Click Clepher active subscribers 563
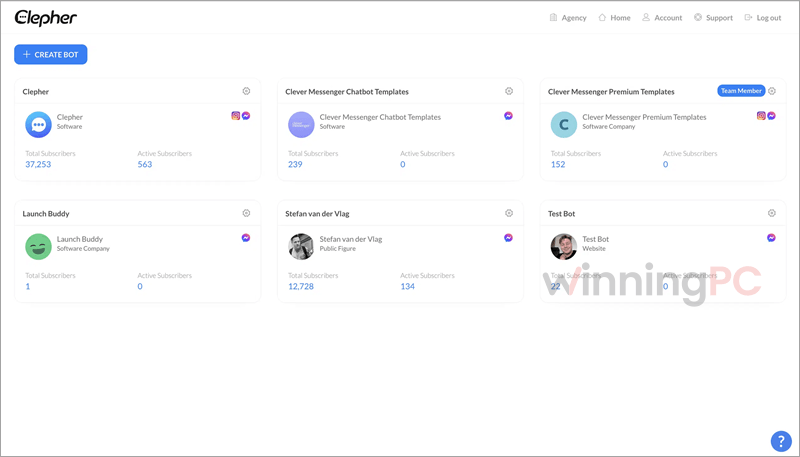This screenshot has height=457, width=800. click(x=145, y=164)
